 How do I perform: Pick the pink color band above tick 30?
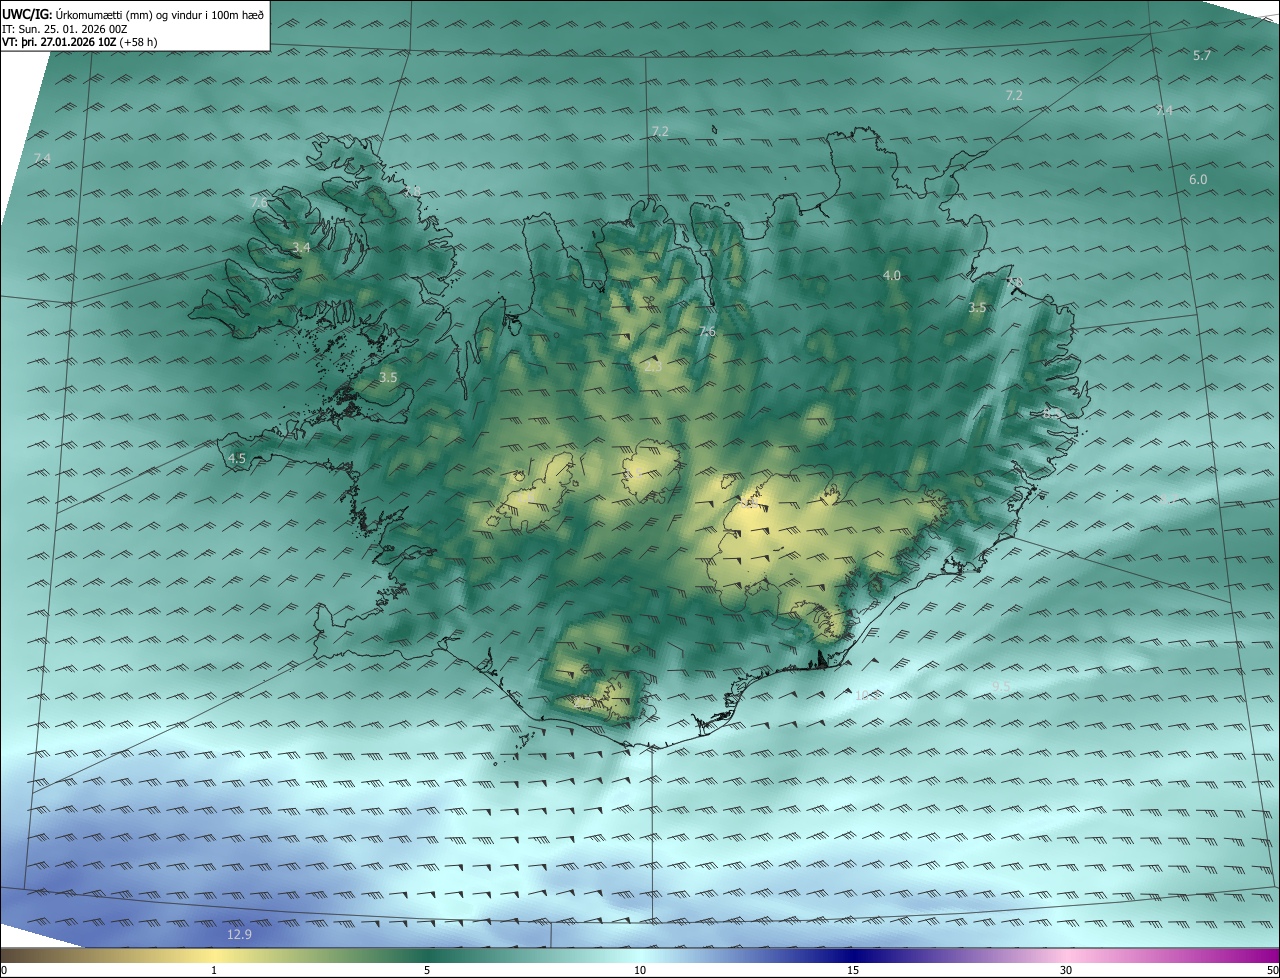[x=1066, y=955]
